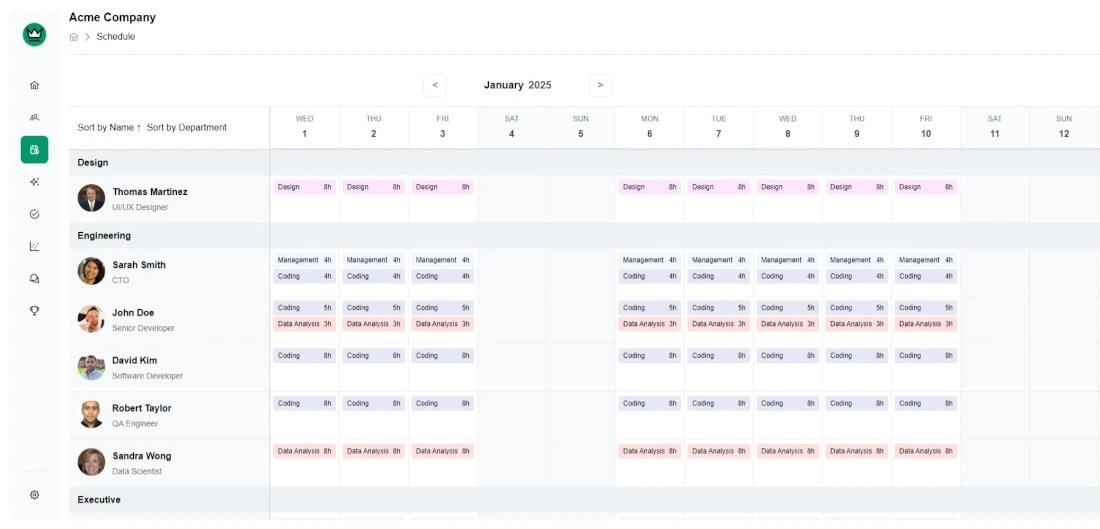The height and width of the screenshot is (529, 1100).
Task: Click the Data Scientist role text
Action: click(138, 471)
